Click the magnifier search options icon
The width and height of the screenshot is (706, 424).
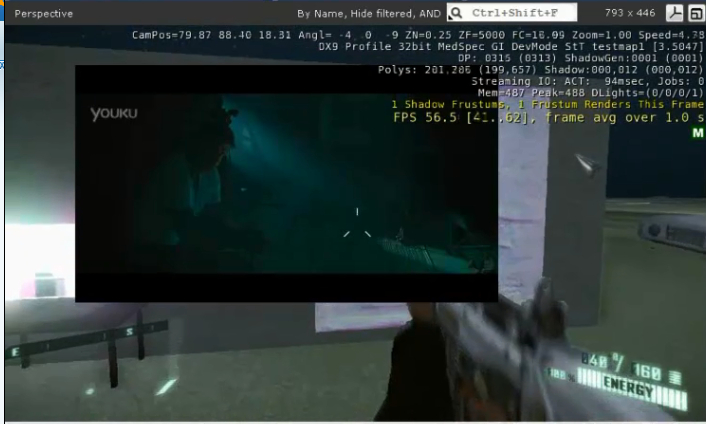tap(456, 13)
